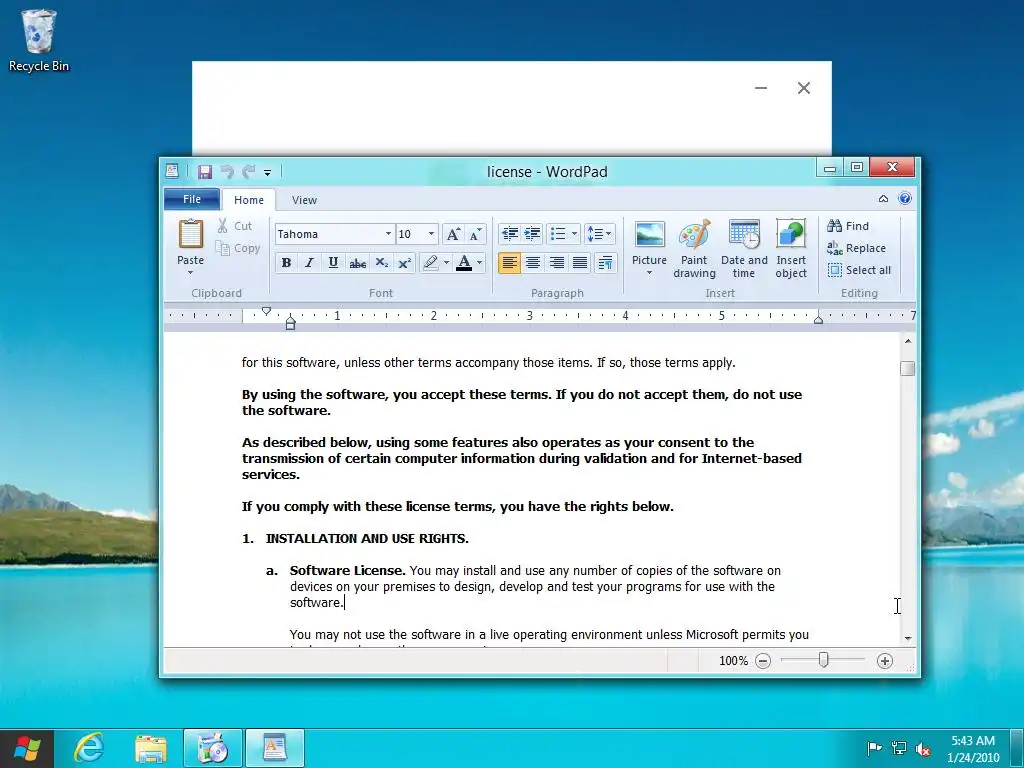
Task: Align text left
Action: point(509,263)
